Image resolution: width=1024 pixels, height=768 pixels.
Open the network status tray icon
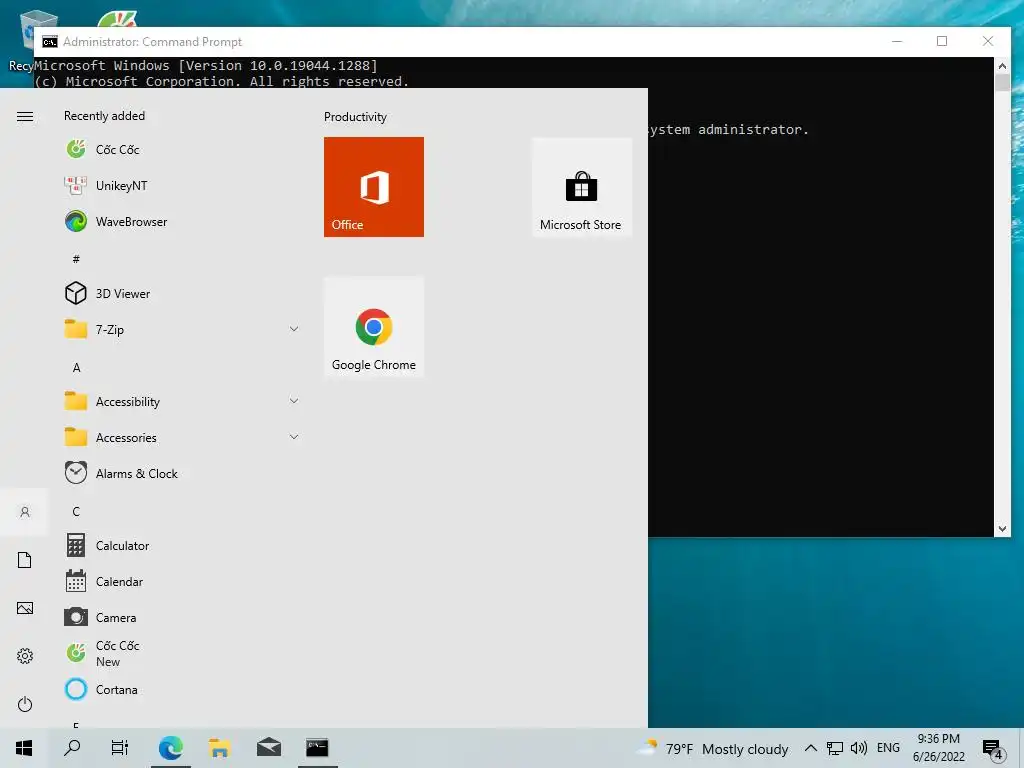[x=835, y=748]
